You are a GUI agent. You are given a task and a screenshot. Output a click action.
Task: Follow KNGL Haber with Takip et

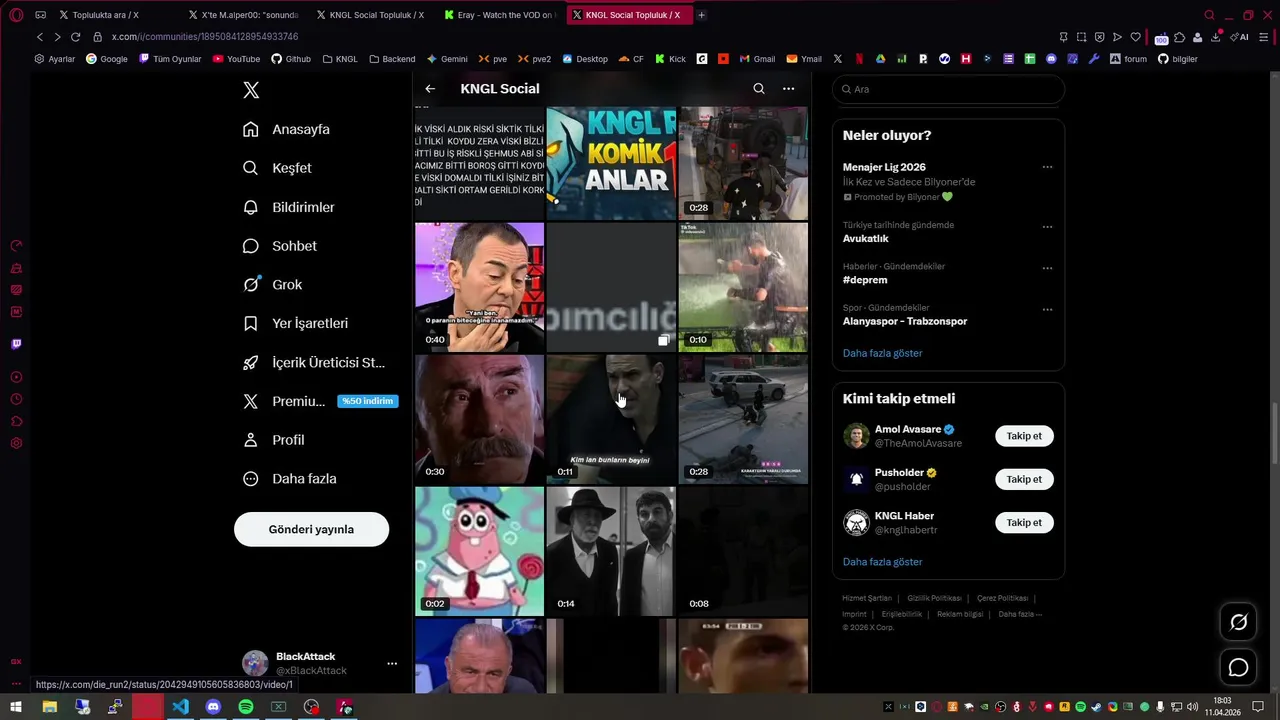click(1024, 522)
